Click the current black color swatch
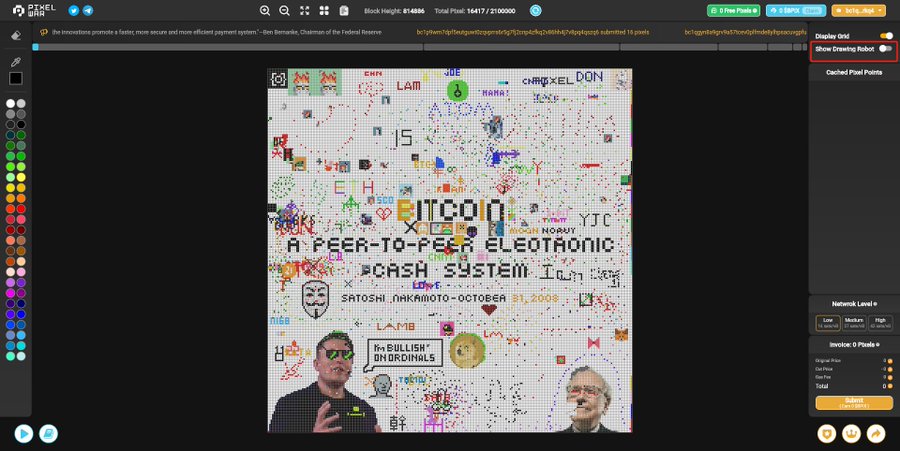This screenshot has height=451, width=900. tap(15, 78)
